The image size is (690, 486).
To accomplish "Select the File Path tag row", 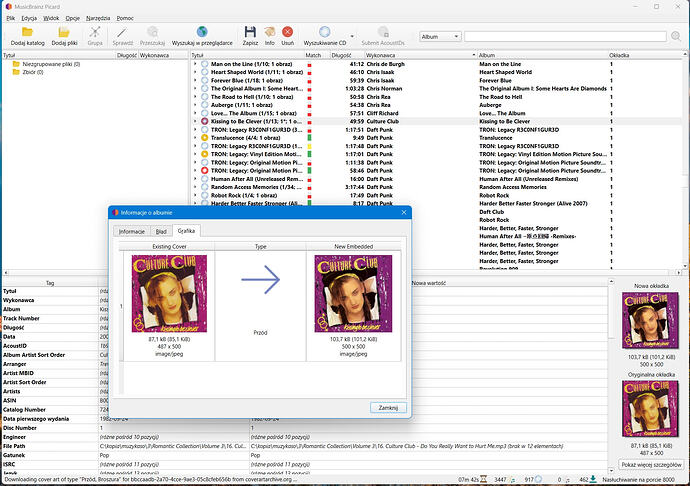I will pyautogui.click(x=305, y=446).
